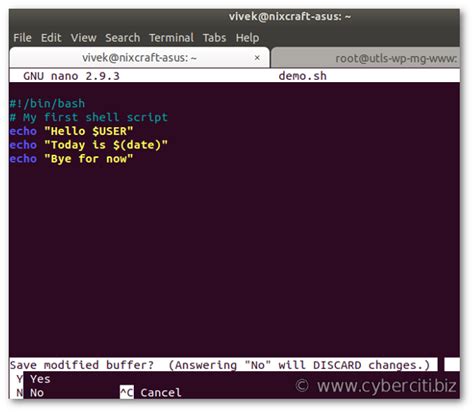
Task: Switch to the root@utls-wp-mg-www tab
Action: point(366,58)
